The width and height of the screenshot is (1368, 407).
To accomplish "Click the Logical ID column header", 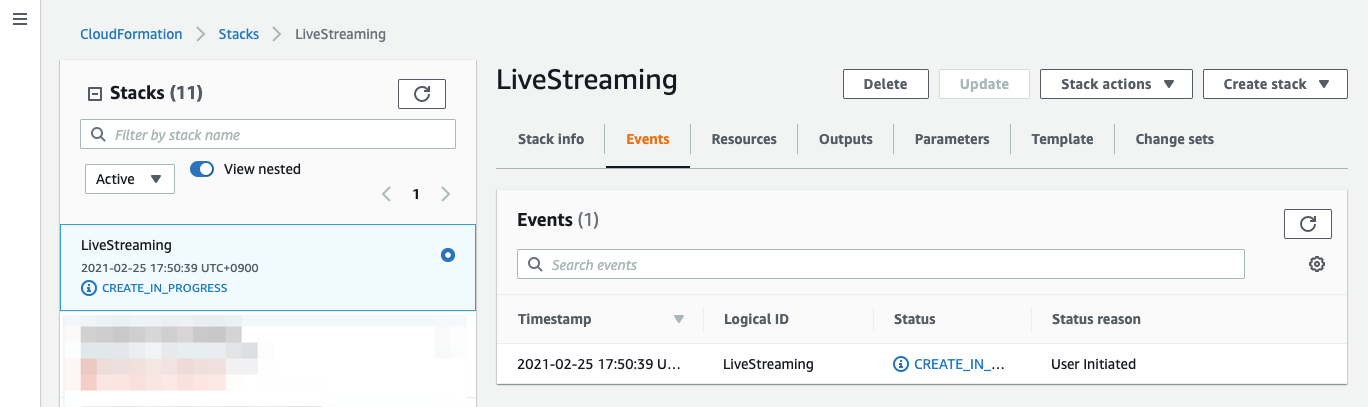I will coord(756,319).
